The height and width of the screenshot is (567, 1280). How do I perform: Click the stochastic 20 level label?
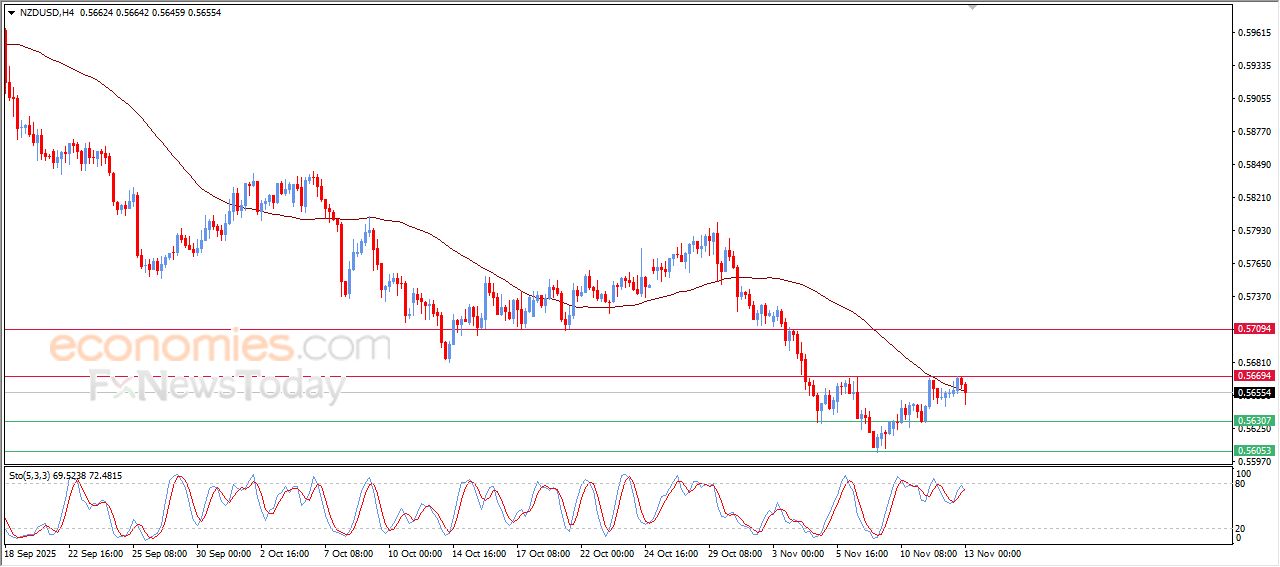1241,528
